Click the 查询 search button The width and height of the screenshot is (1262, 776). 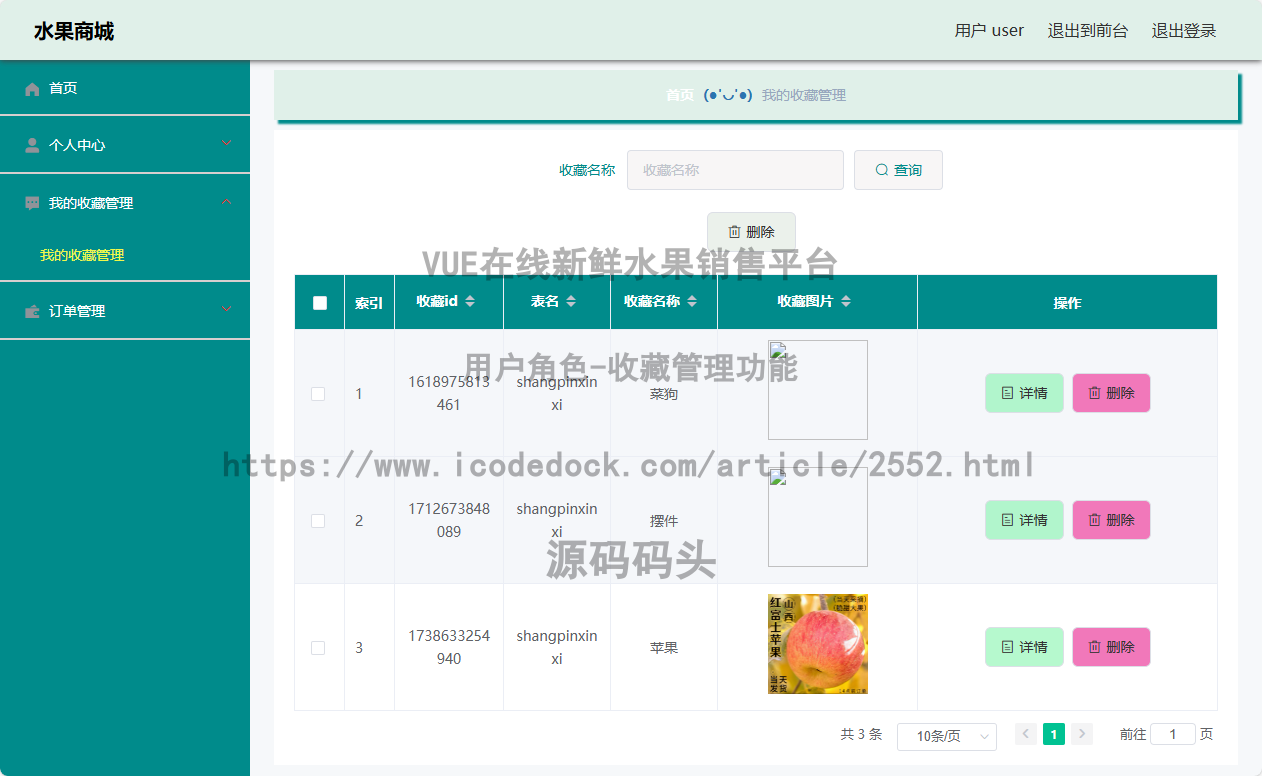pyautogui.click(x=898, y=170)
